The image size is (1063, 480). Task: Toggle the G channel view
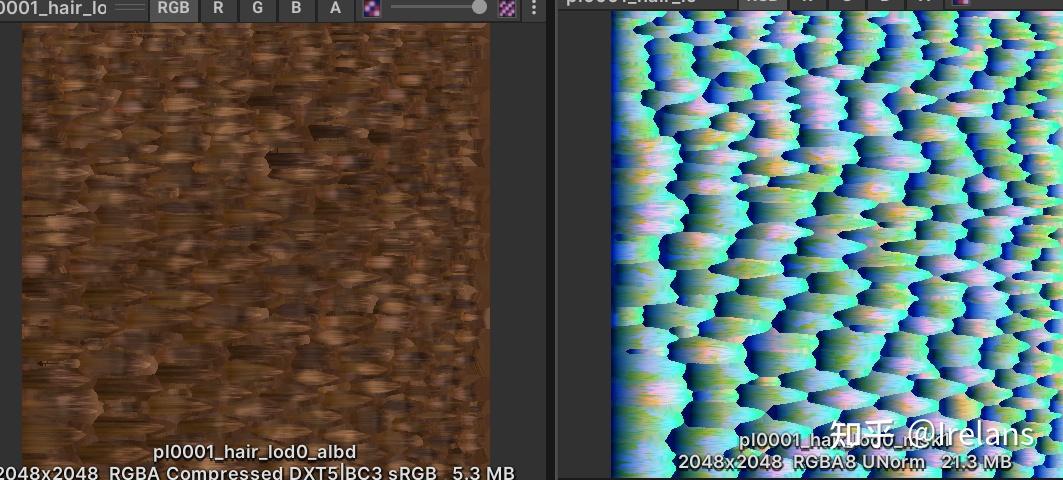(x=258, y=9)
